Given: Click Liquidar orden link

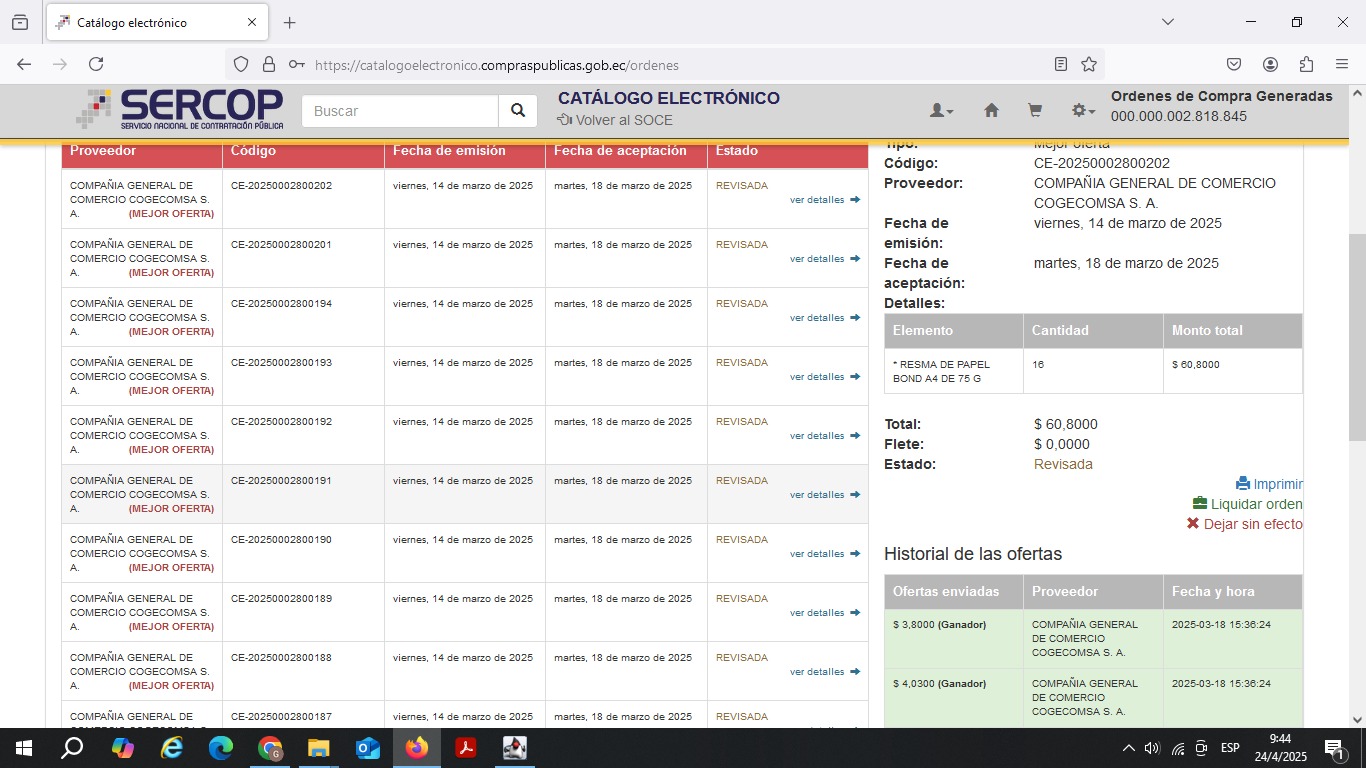Looking at the screenshot, I should (x=1247, y=504).
